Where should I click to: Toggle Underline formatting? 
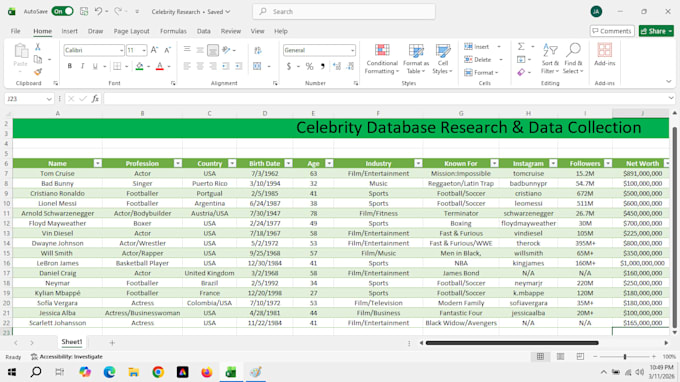[x=95, y=66]
